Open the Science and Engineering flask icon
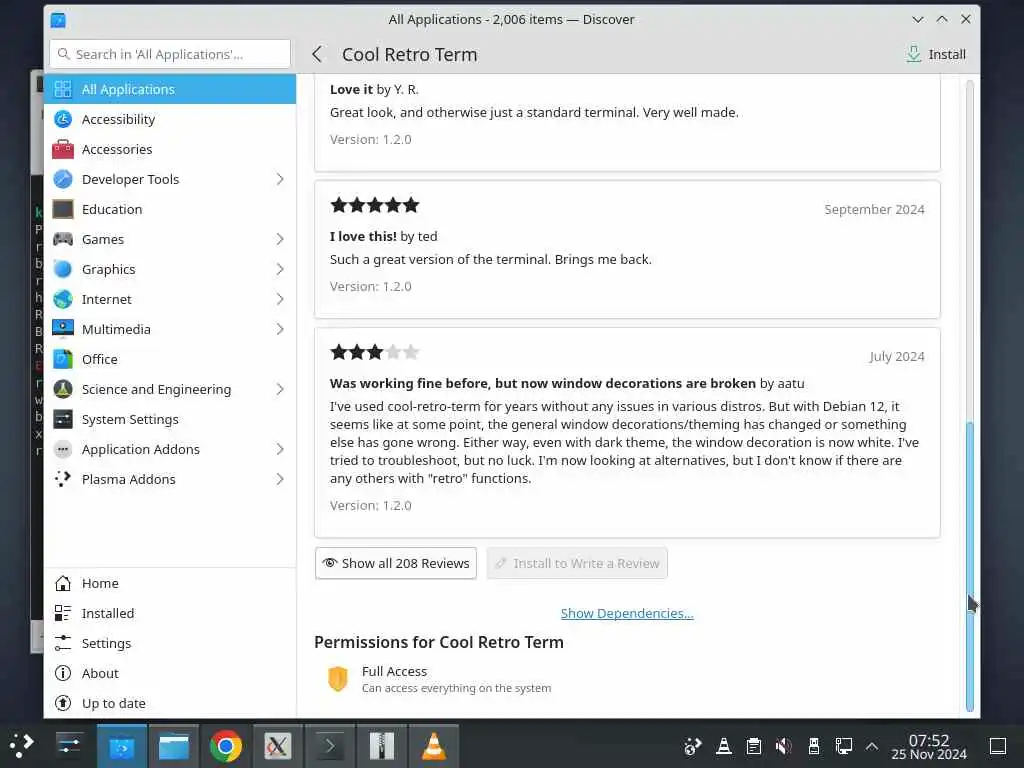The image size is (1024, 768). 63,389
